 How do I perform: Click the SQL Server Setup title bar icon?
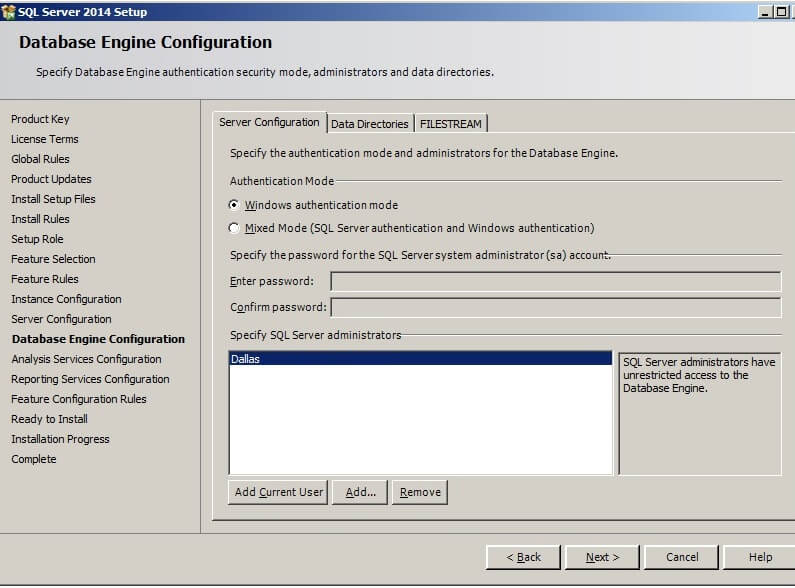tap(8, 12)
